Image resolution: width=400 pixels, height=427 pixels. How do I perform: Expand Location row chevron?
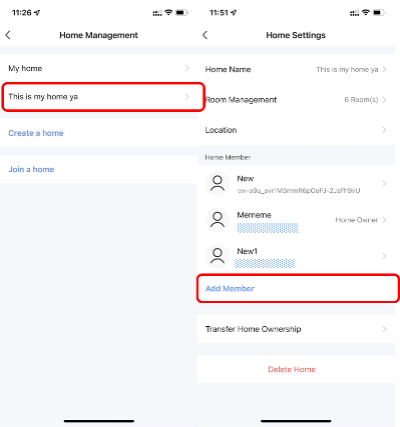click(384, 130)
